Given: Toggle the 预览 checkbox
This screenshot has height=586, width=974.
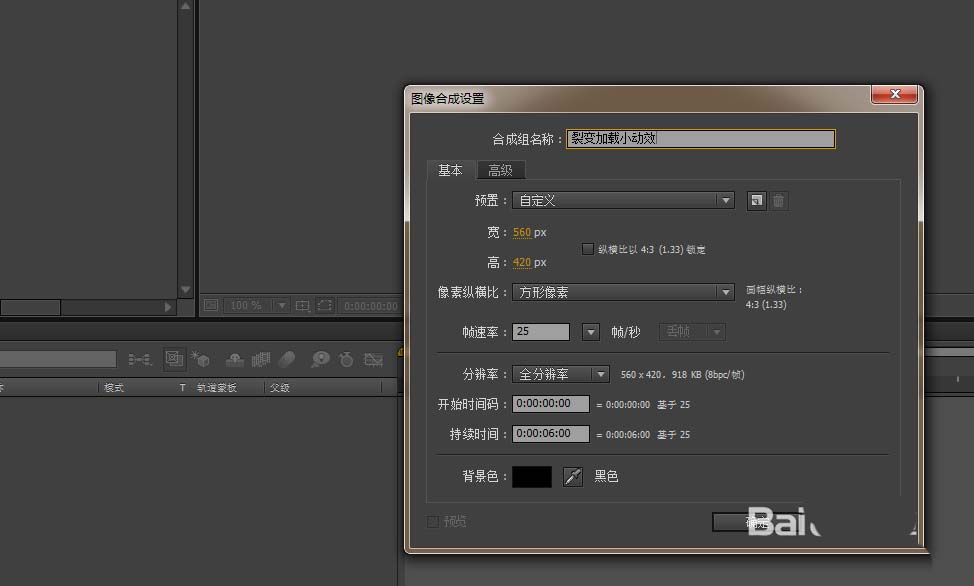Looking at the screenshot, I should tap(432, 521).
